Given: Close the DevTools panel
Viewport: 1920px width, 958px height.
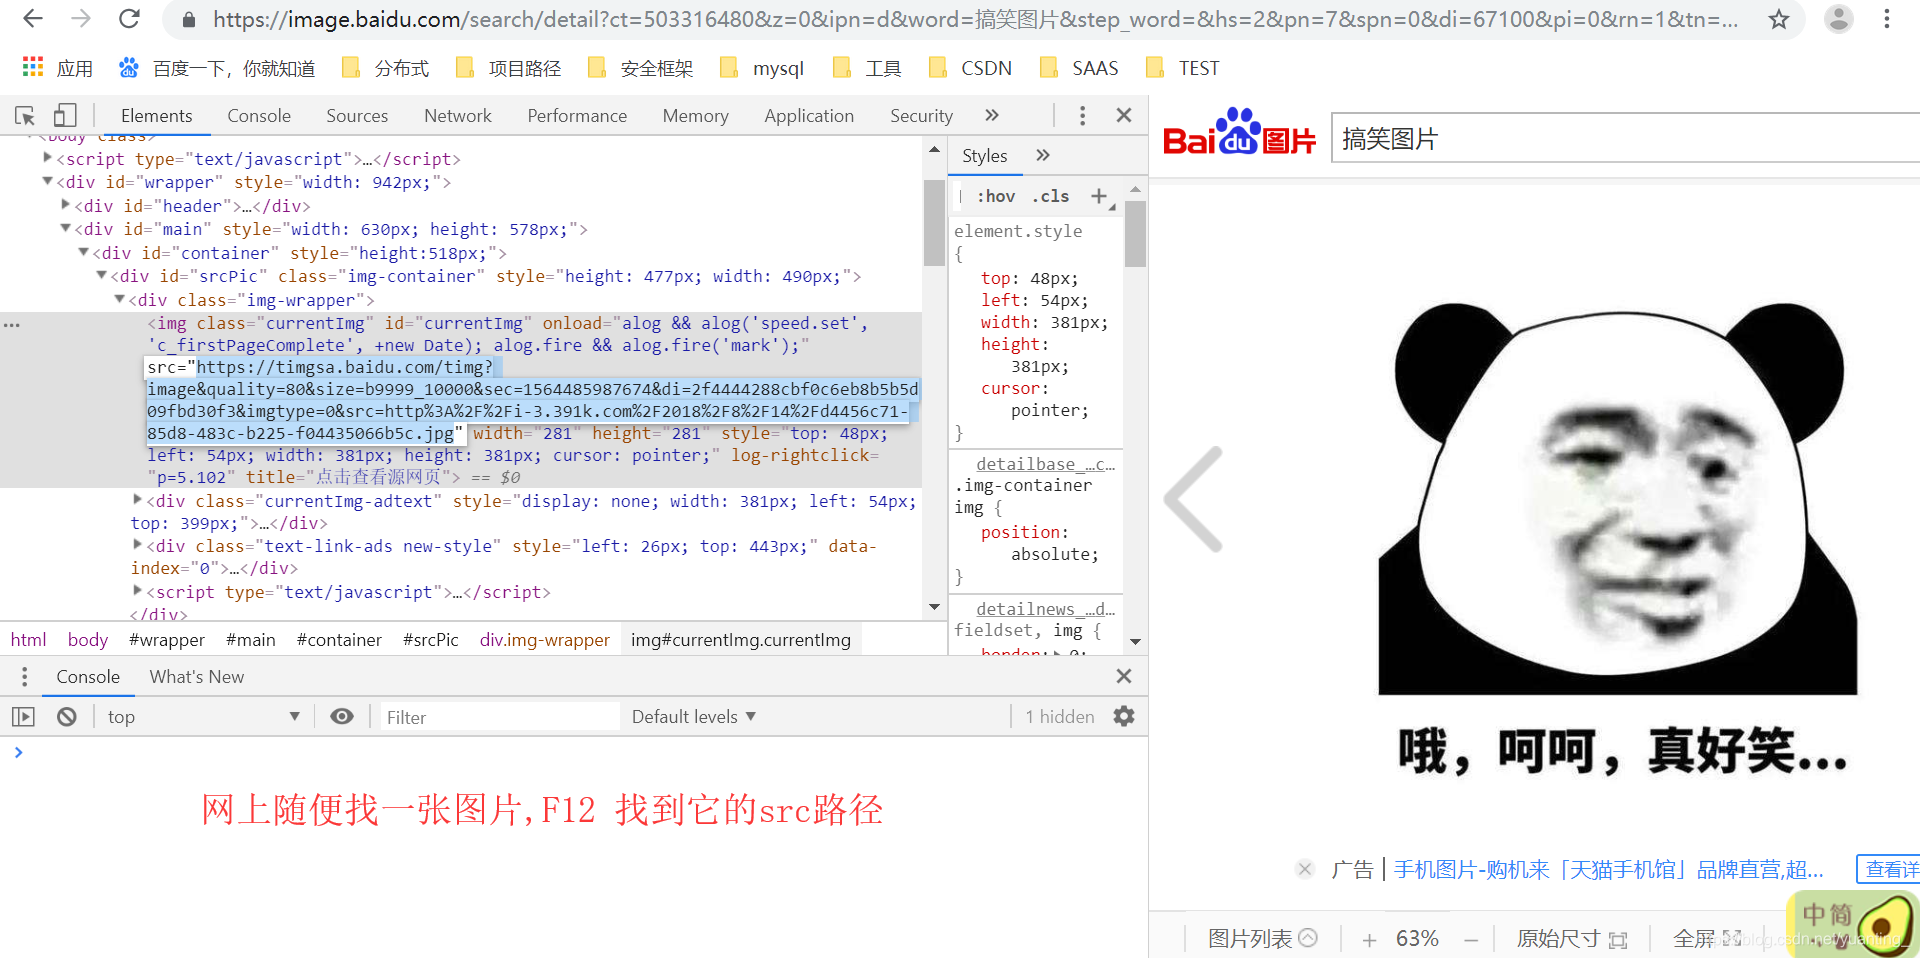Looking at the screenshot, I should pos(1124,116).
